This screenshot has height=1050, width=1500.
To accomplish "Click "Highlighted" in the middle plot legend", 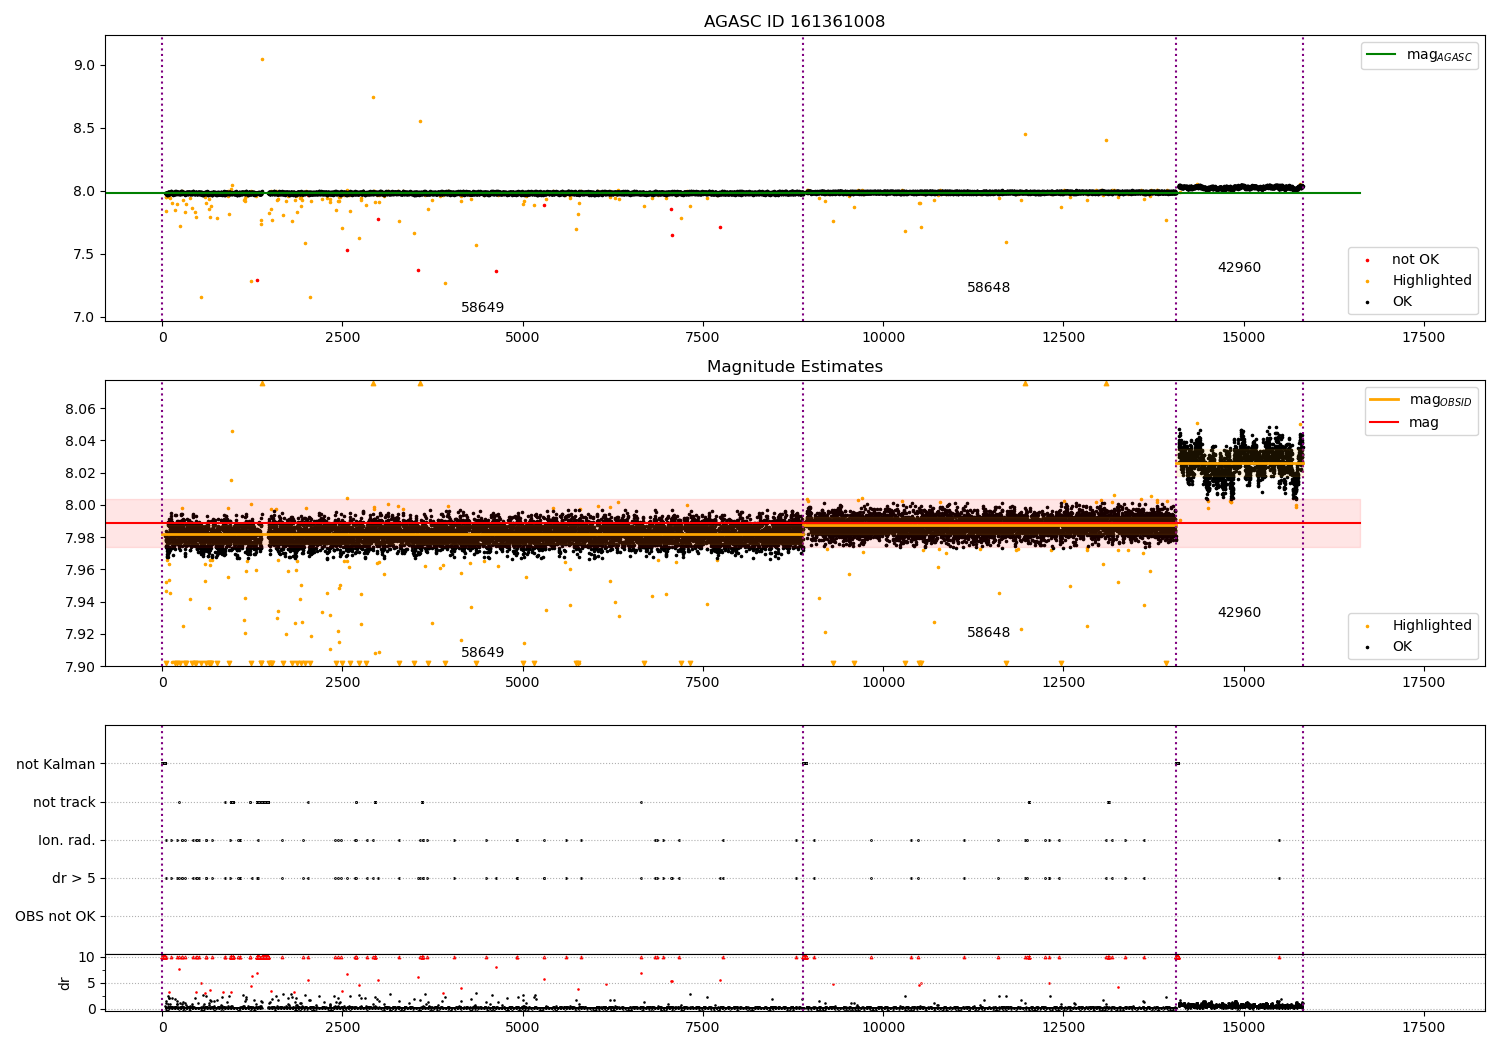I will [1432, 626].
